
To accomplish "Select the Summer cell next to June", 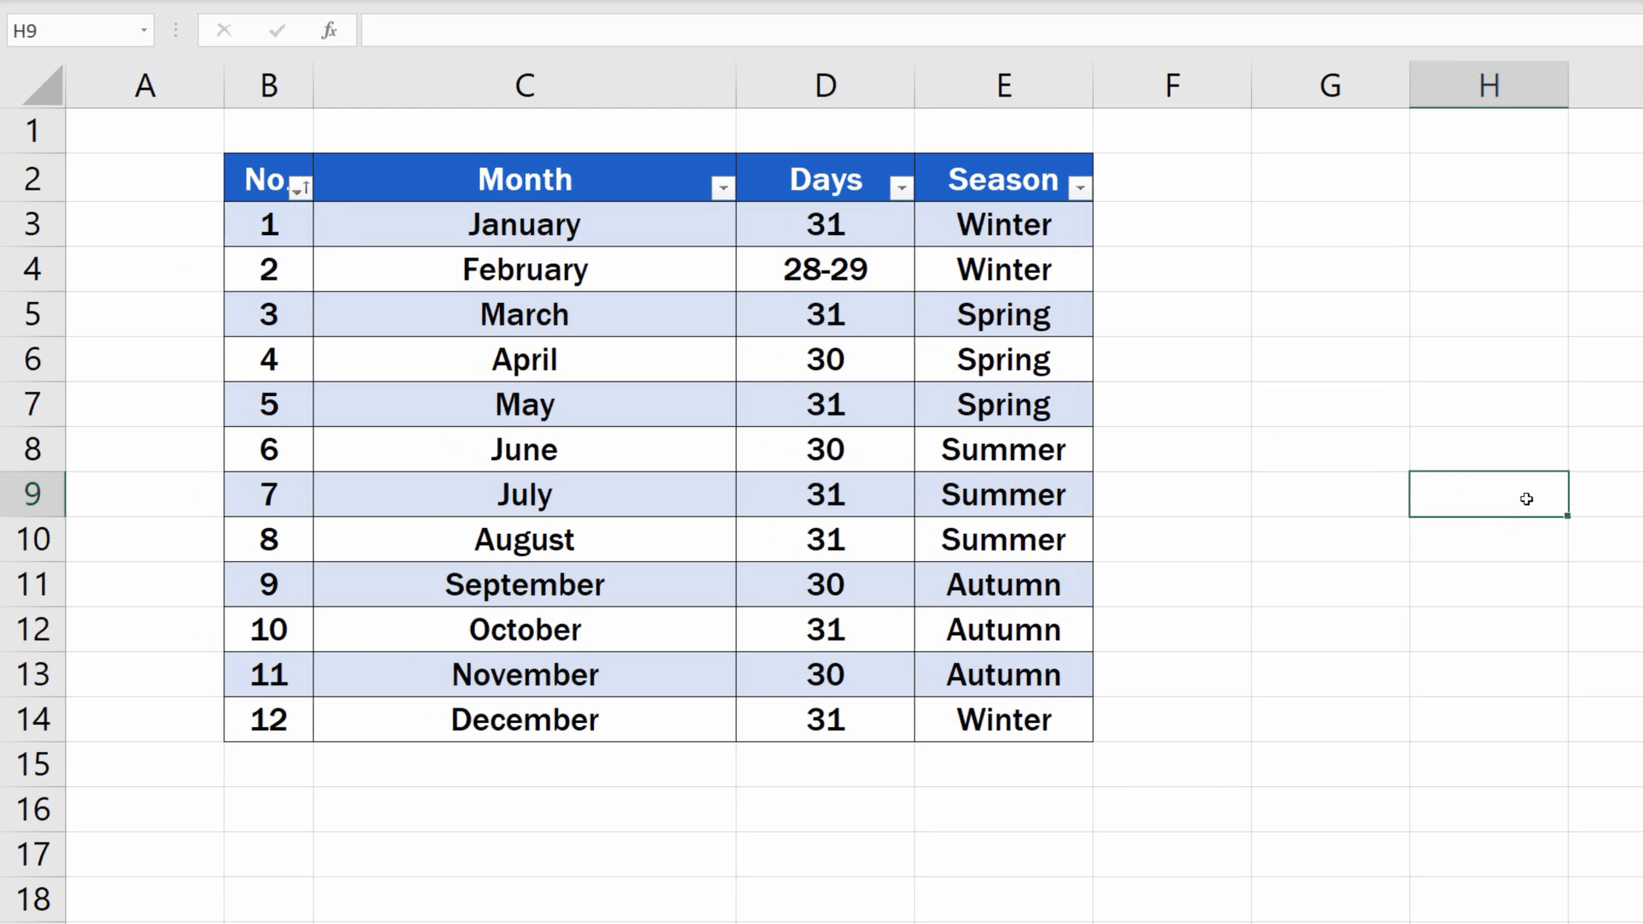I will coord(1003,449).
